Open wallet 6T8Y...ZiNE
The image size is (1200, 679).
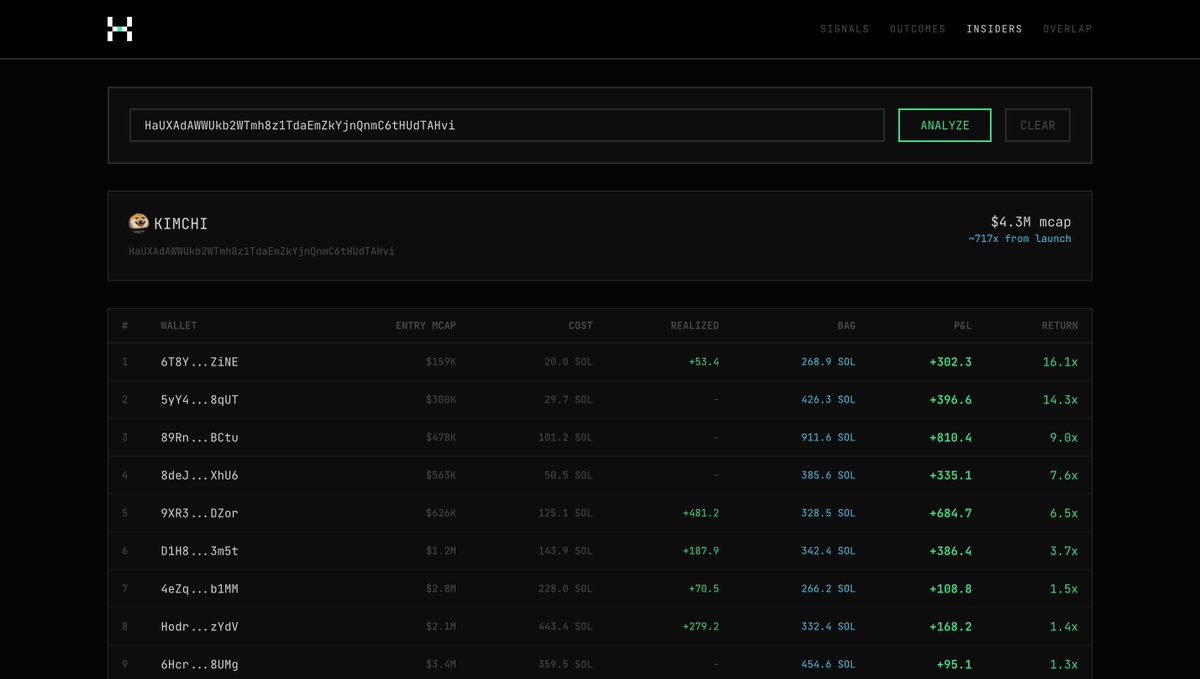199,362
